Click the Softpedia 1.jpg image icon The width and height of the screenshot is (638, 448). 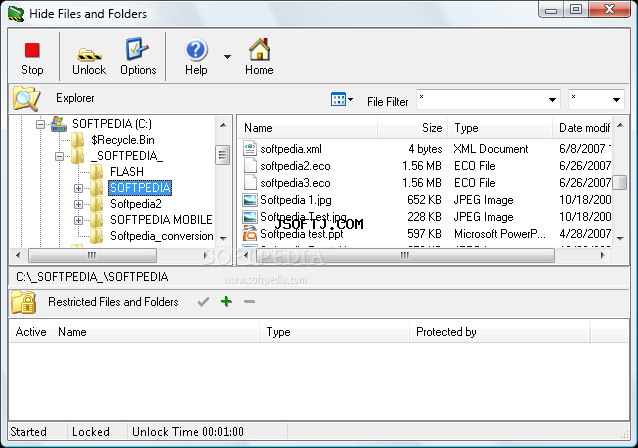pyautogui.click(x=250, y=200)
